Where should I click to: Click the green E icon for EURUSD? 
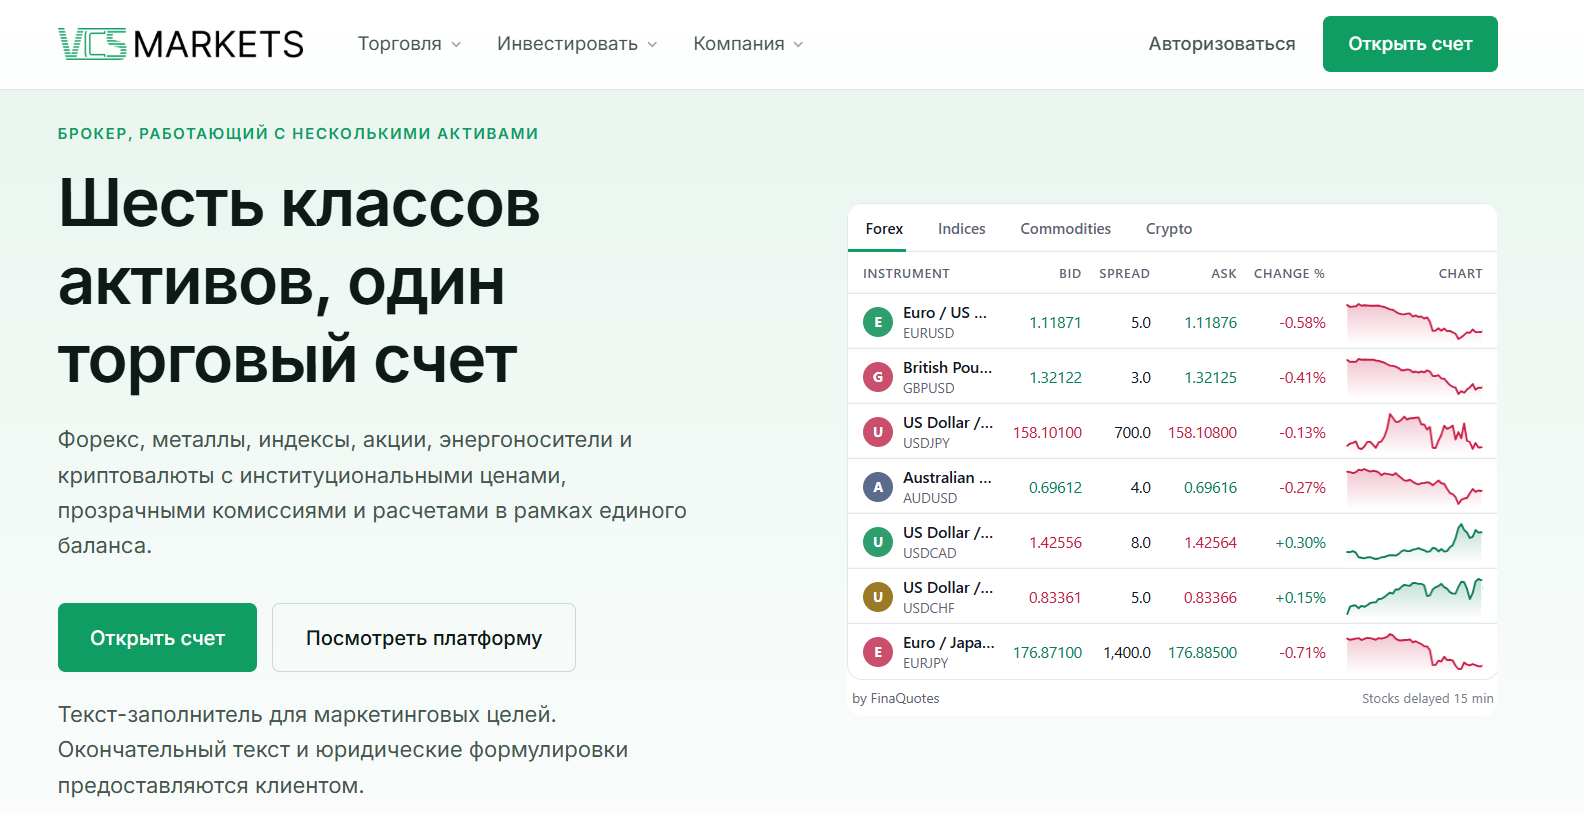[878, 322]
